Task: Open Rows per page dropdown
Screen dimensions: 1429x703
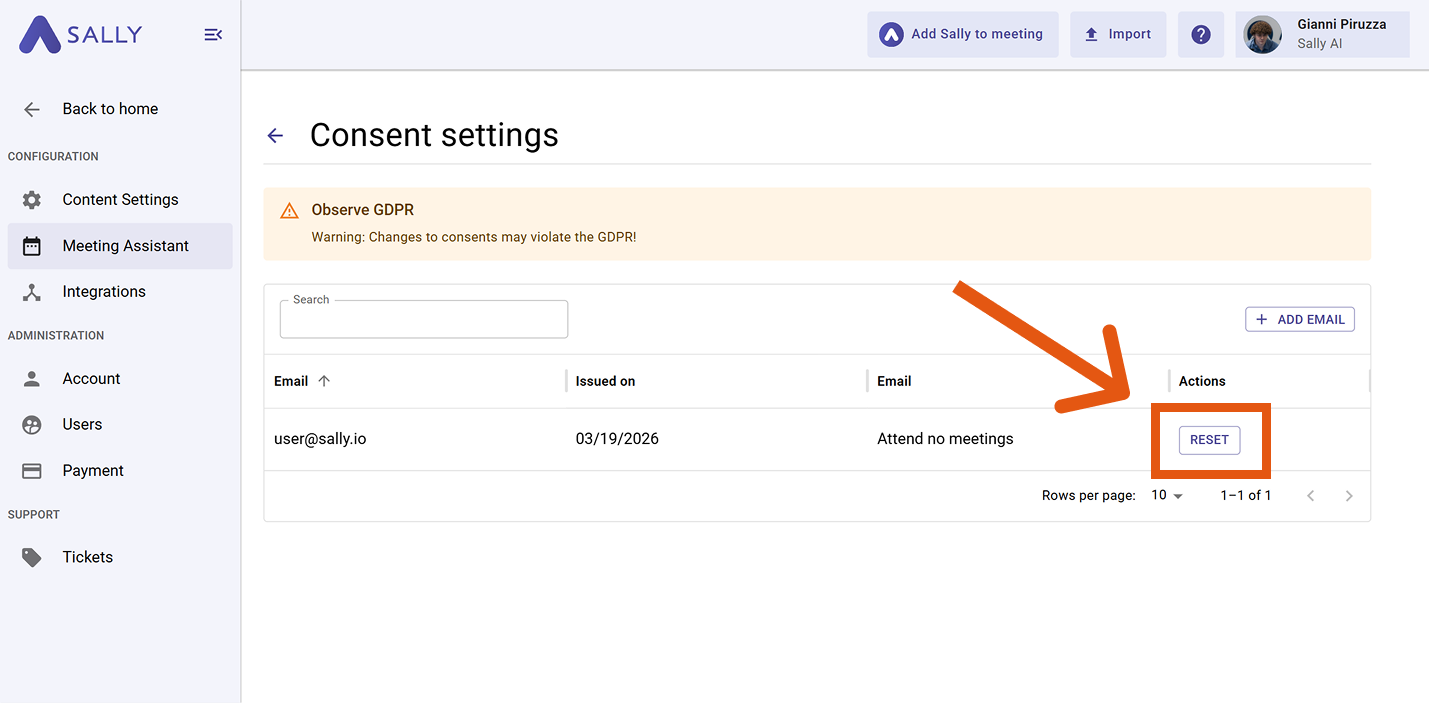Action: coord(1166,496)
